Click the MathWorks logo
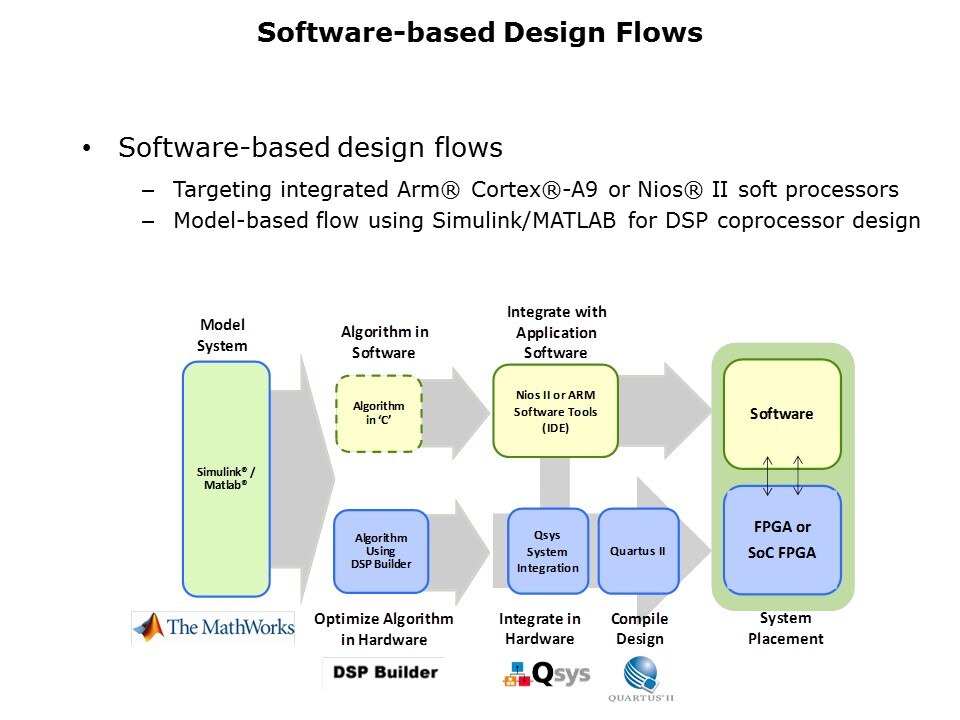960x720 pixels. pyautogui.click(x=214, y=627)
